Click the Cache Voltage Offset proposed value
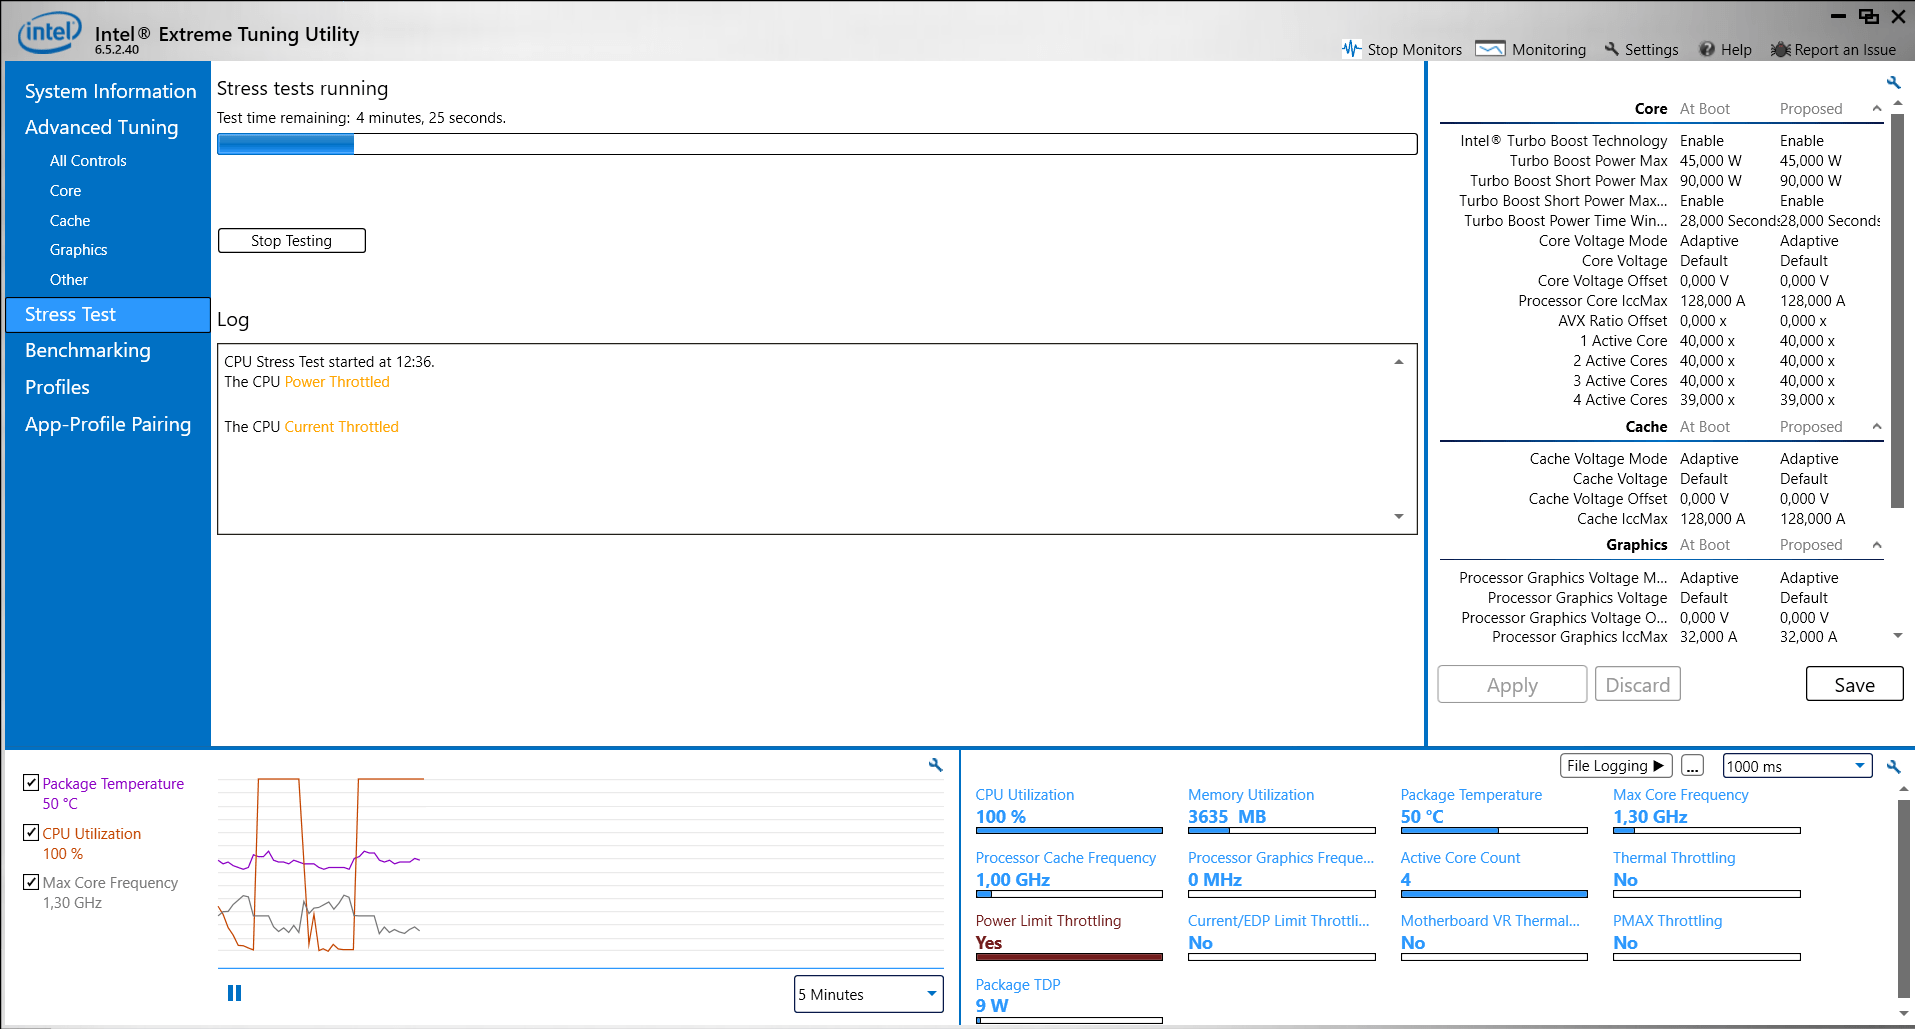Viewport: 1915px width, 1029px height. [1804, 499]
